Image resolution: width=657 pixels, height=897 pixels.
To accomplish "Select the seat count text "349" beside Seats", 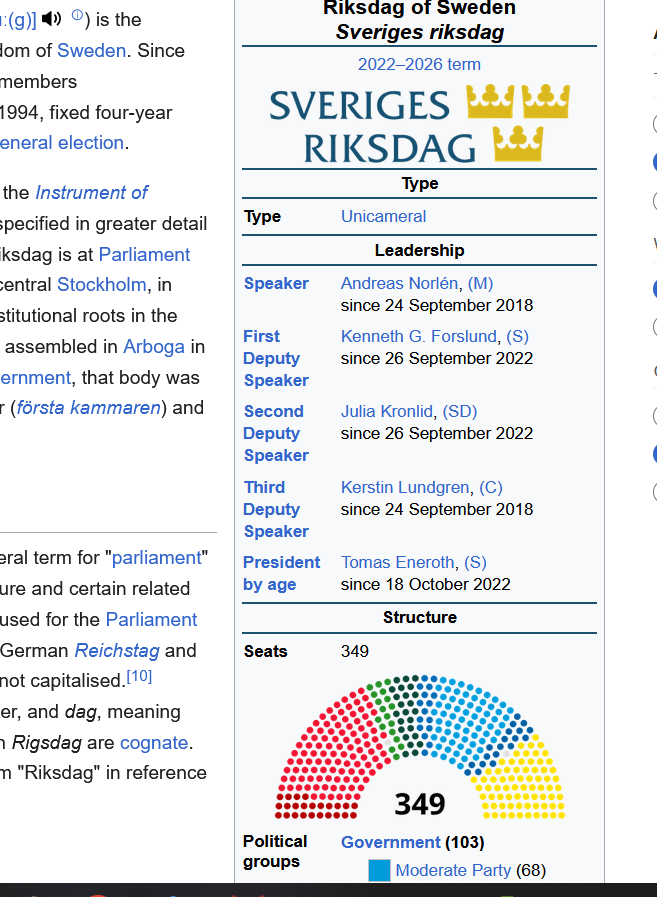I will pyautogui.click(x=355, y=651).
